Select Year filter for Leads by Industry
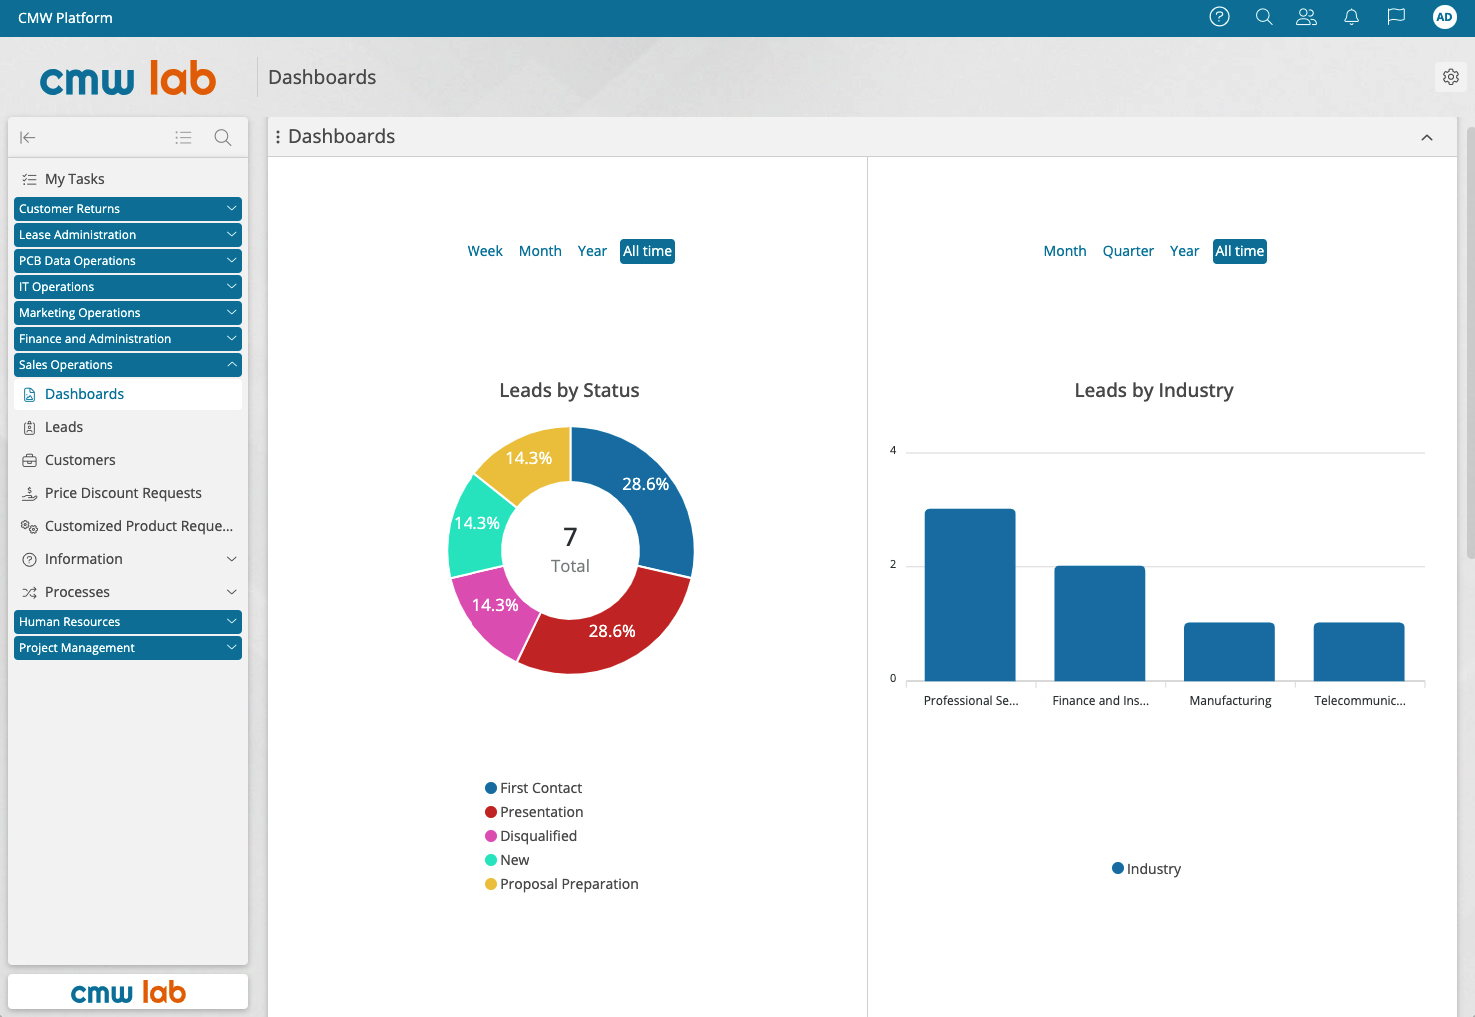1475x1017 pixels. 1184,251
